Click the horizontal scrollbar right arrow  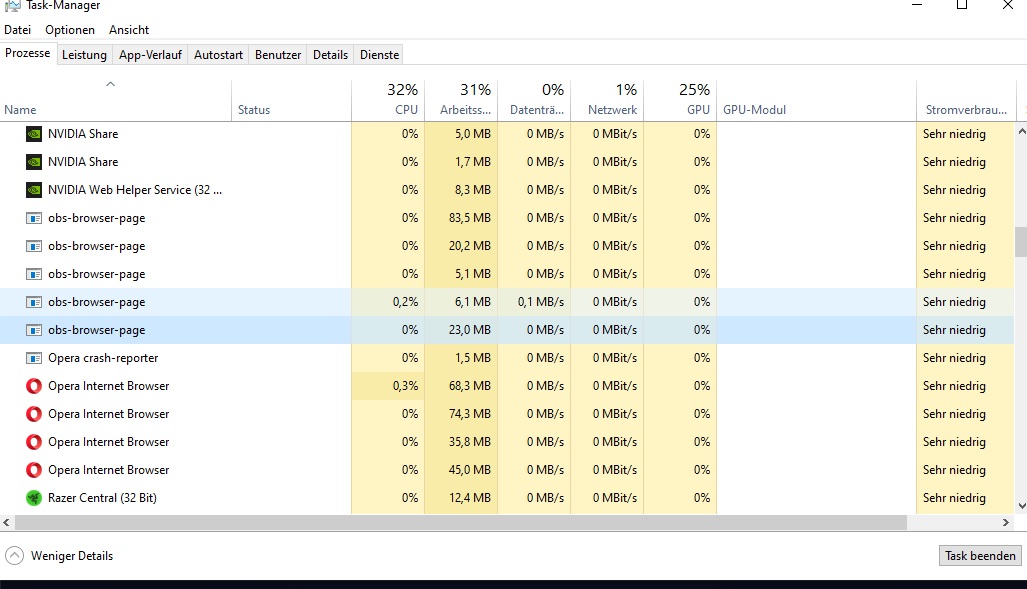[x=1007, y=522]
